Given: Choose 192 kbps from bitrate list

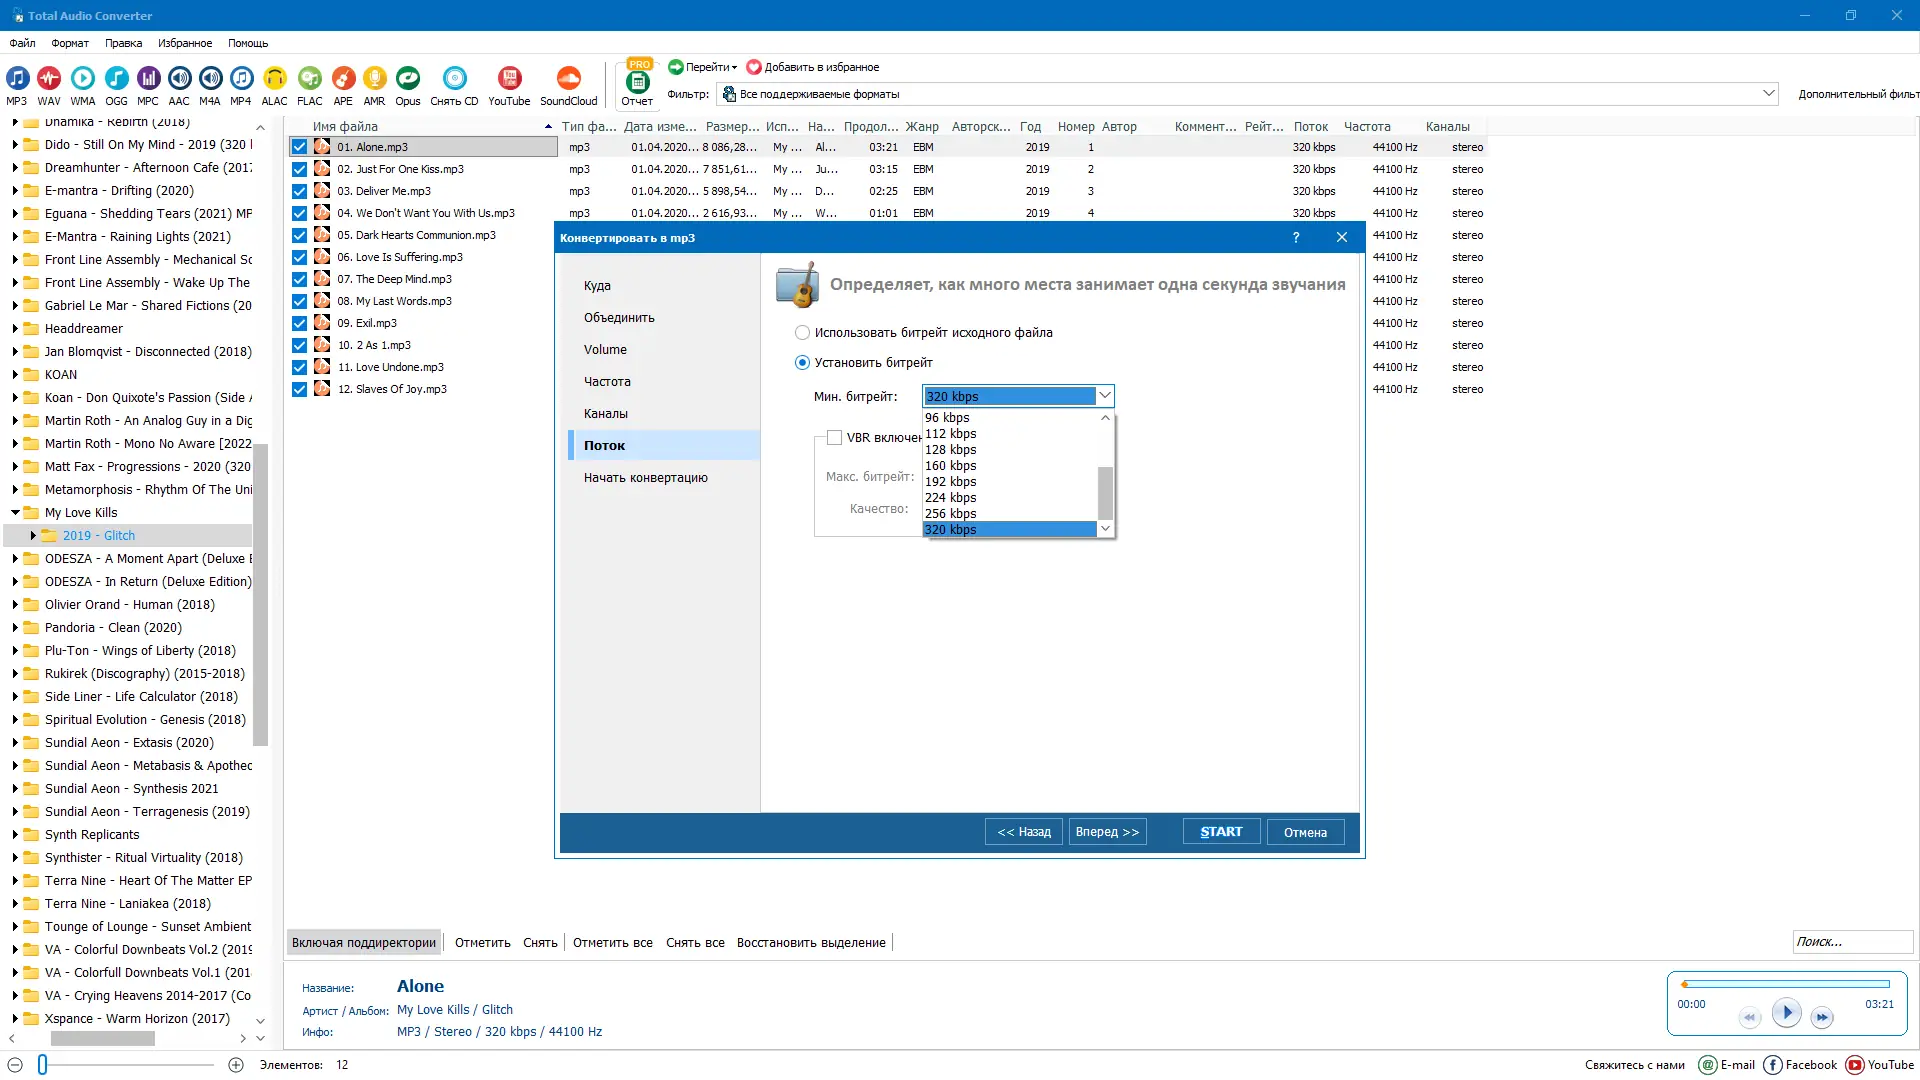Looking at the screenshot, I should pyautogui.click(x=950, y=482).
